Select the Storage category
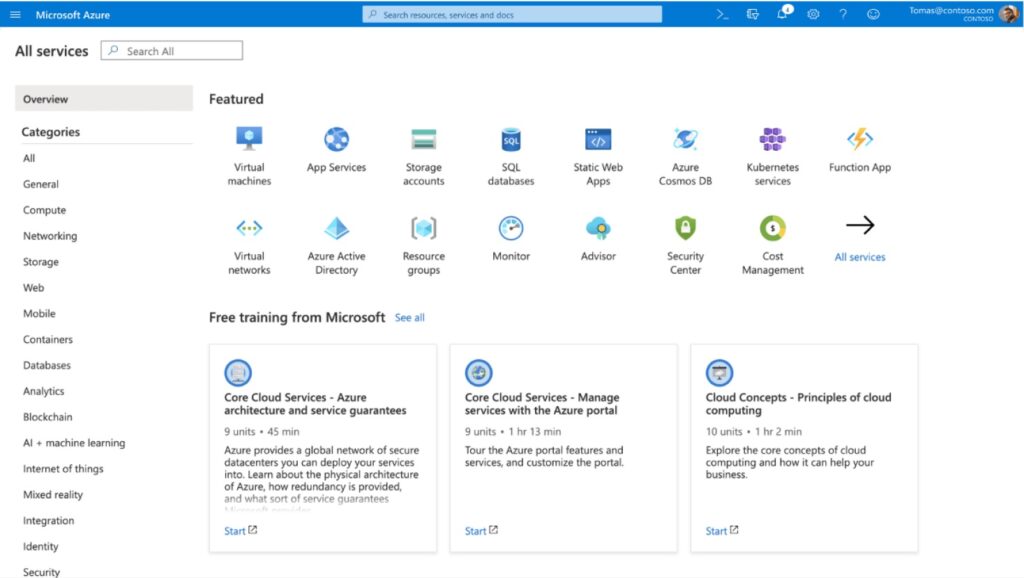The height and width of the screenshot is (578, 1024). coord(40,261)
